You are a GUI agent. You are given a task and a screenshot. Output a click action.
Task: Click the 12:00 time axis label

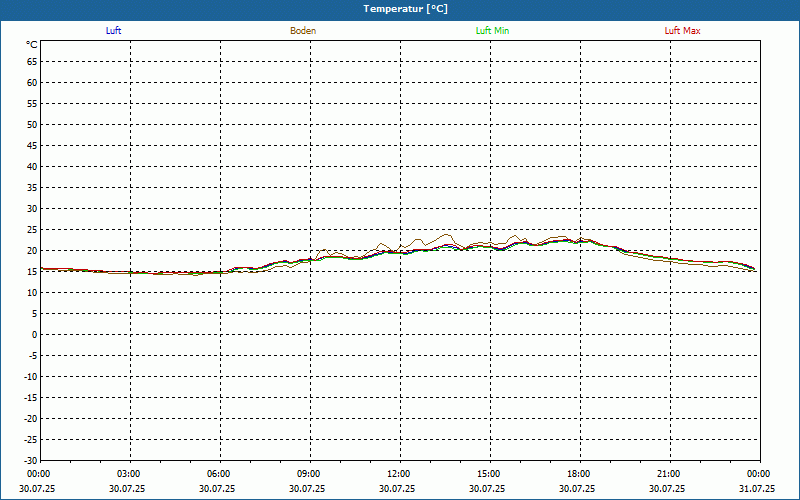[398, 474]
